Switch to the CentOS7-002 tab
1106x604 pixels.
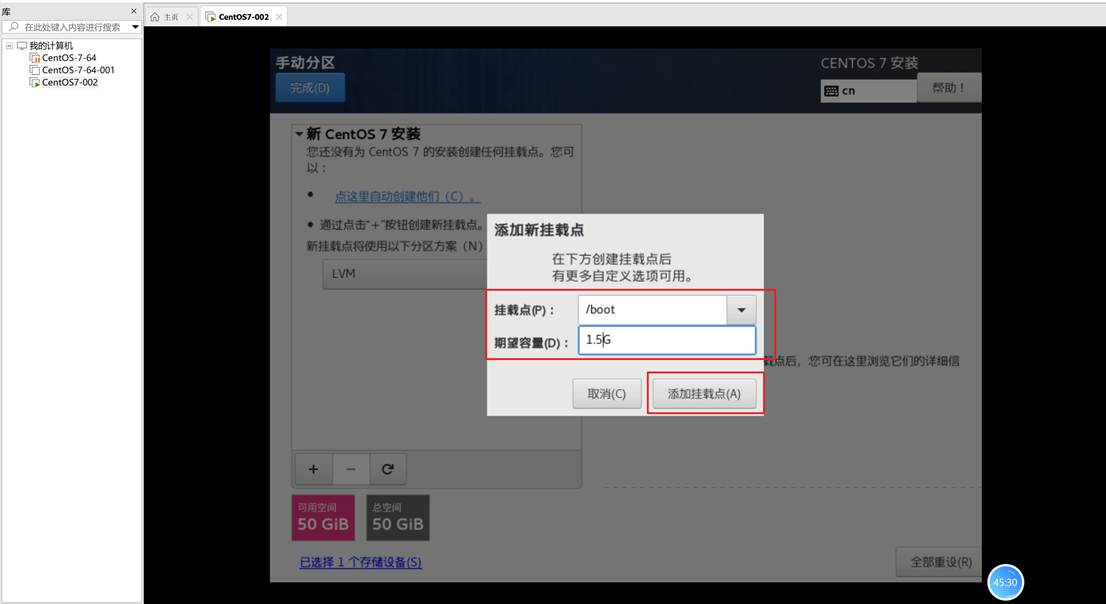pos(243,17)
